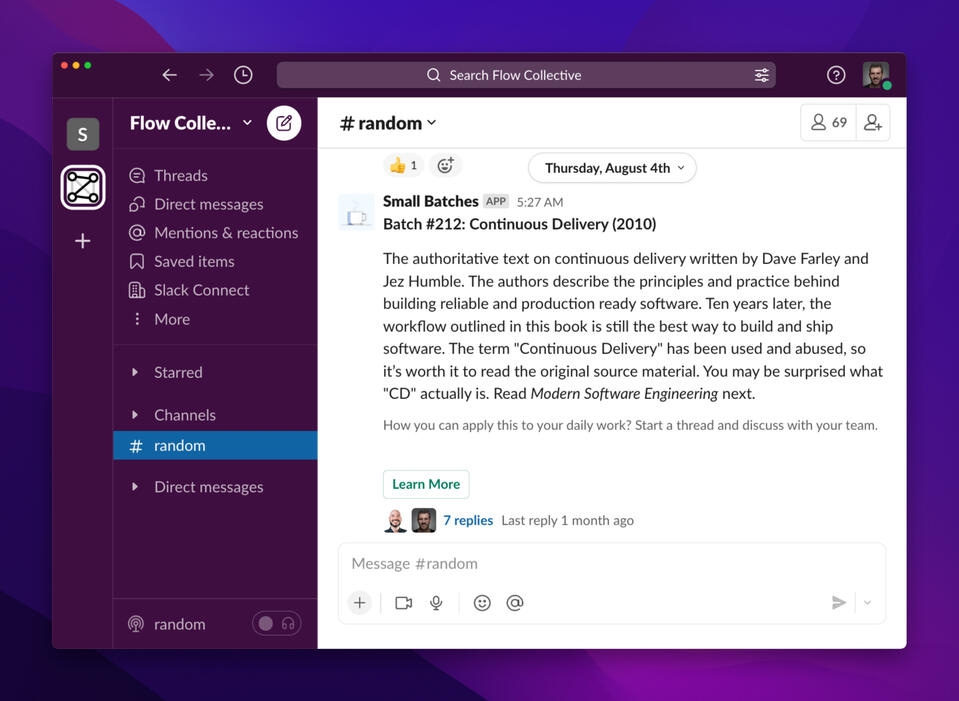The height and width of the screenshot is (701, 959).
Task: Add a workspace with the plus icon
Action: click(x=83, y=241)
